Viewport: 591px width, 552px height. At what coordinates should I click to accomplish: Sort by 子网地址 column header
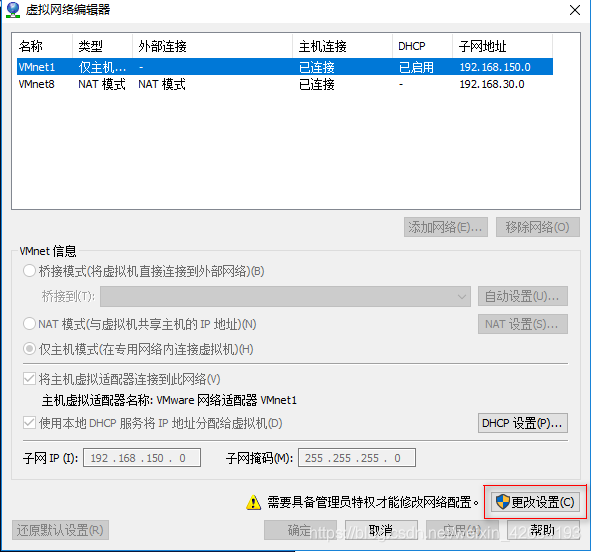[503, 46]
